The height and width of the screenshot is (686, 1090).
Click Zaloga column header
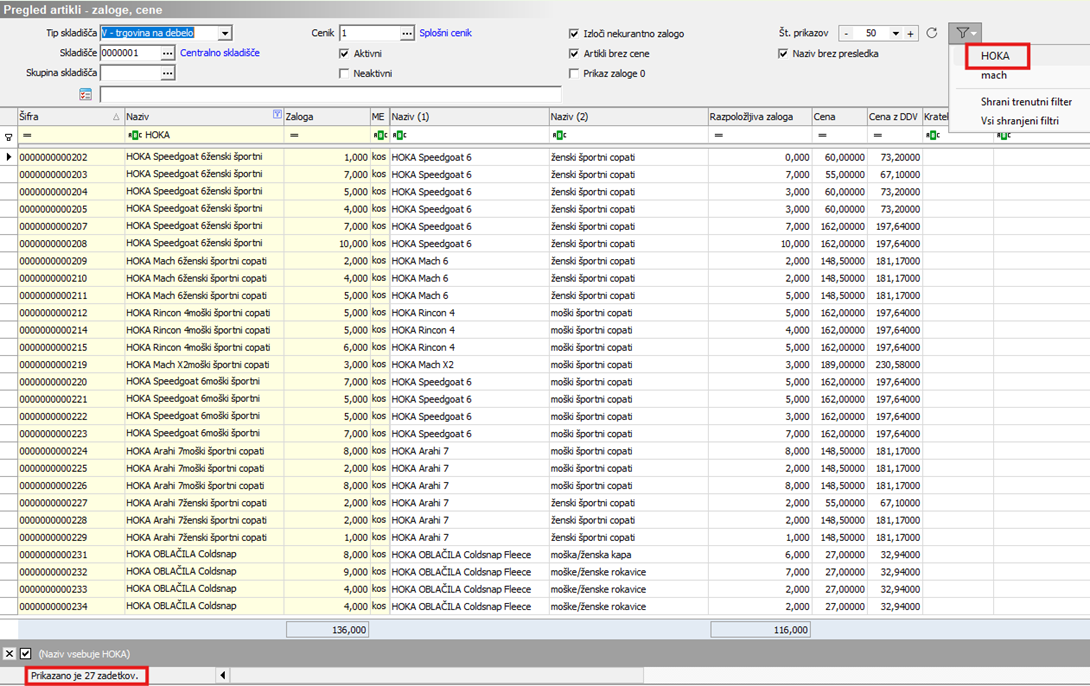click(x=327, y=116)
